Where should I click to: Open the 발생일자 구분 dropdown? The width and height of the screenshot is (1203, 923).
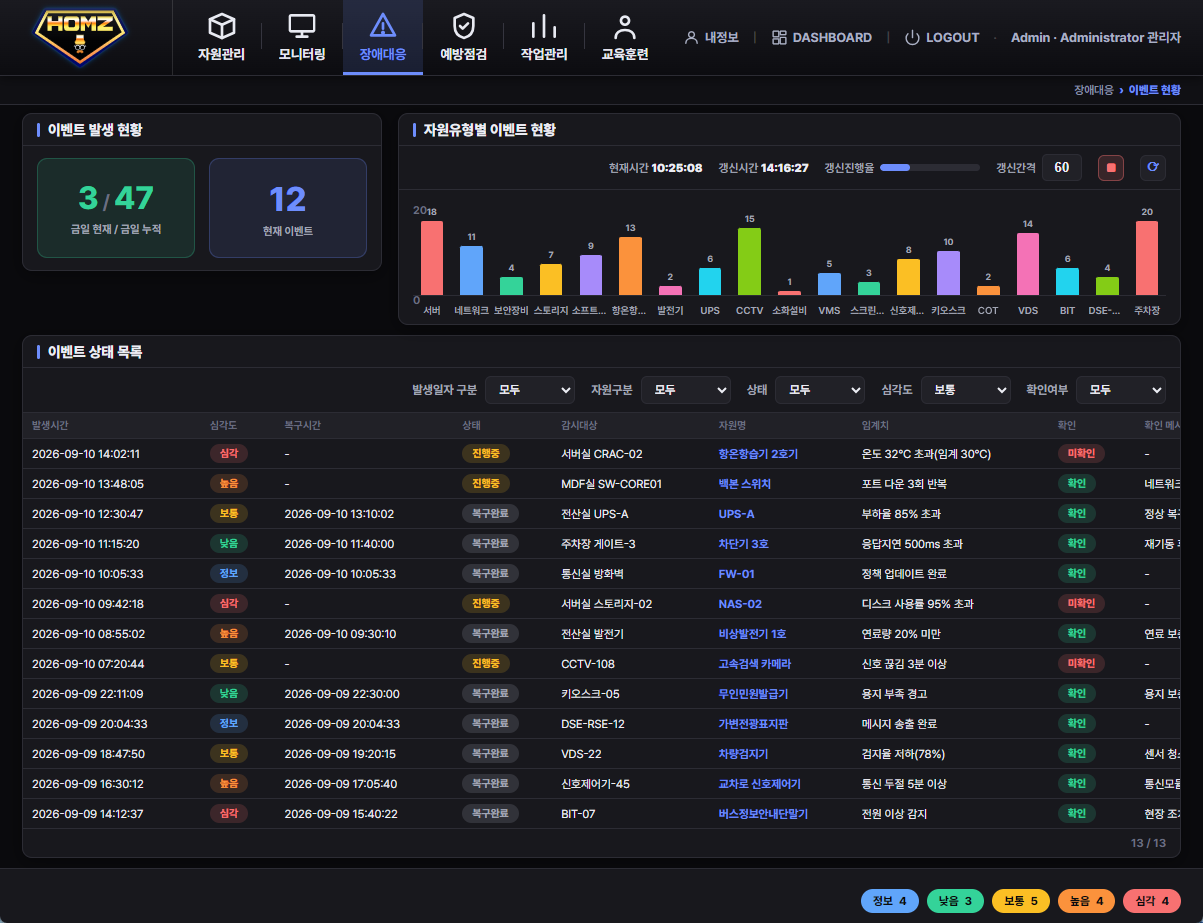[x=530, y=389]
